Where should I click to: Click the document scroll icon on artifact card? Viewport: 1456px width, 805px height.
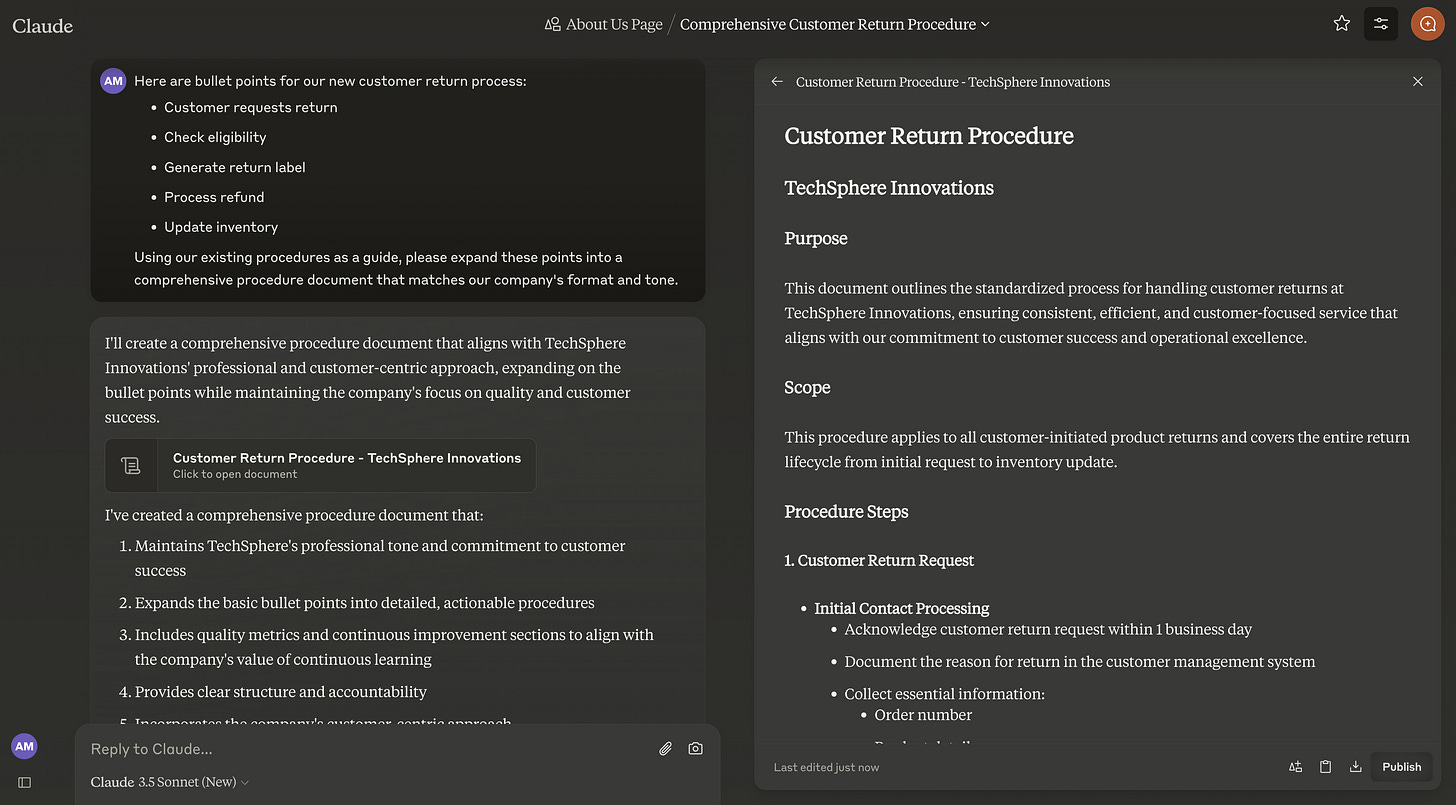click(x=131, y=465)
